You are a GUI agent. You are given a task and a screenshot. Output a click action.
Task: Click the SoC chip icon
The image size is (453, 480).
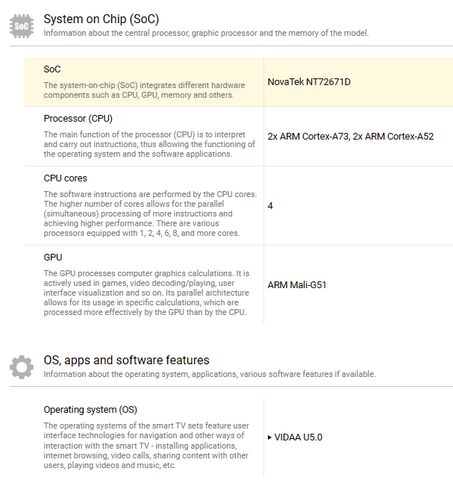click(22, 26)
